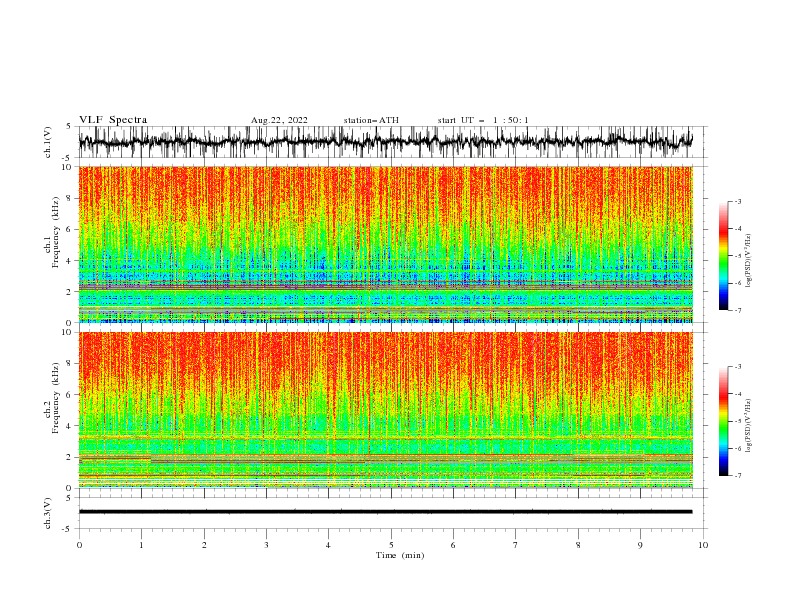Image resolution: width=792 pixels, height=612 pixels.
Task: Click the upper color scale log(PSD) label
Action: point(748,261)
